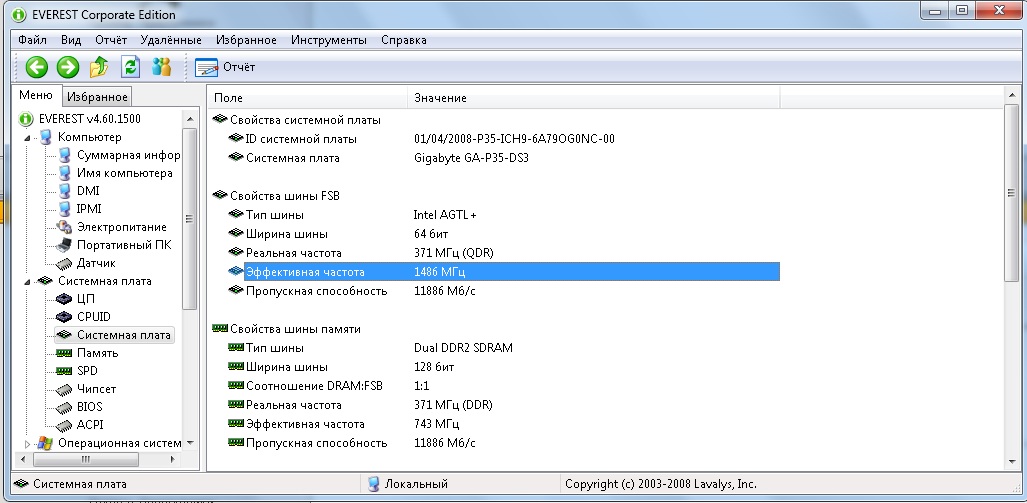Switch to the Избранное tab
The width and height of the screenshot is (1027, 503).
97,97
